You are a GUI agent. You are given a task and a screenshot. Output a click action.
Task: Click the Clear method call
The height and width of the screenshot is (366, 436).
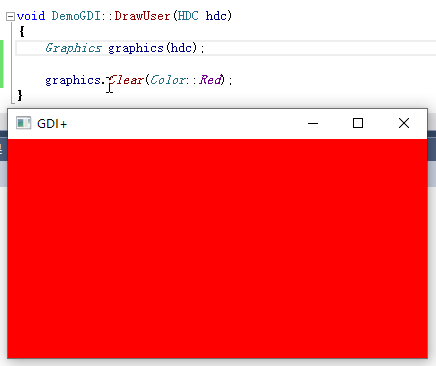(127, 80)
